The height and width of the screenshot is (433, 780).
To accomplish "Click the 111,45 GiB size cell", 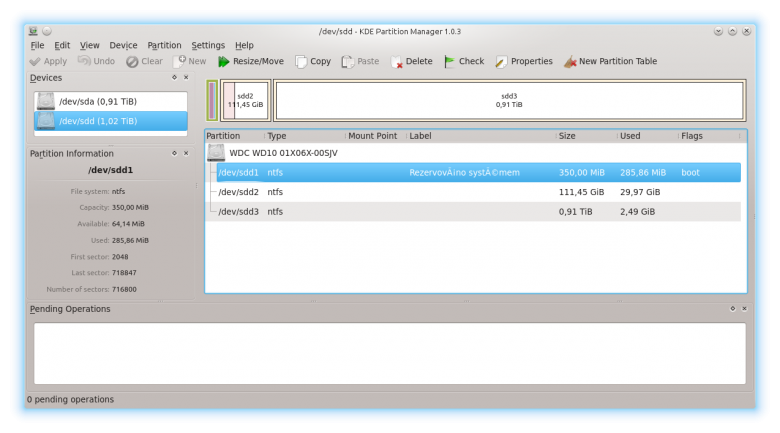I will 582,192.
